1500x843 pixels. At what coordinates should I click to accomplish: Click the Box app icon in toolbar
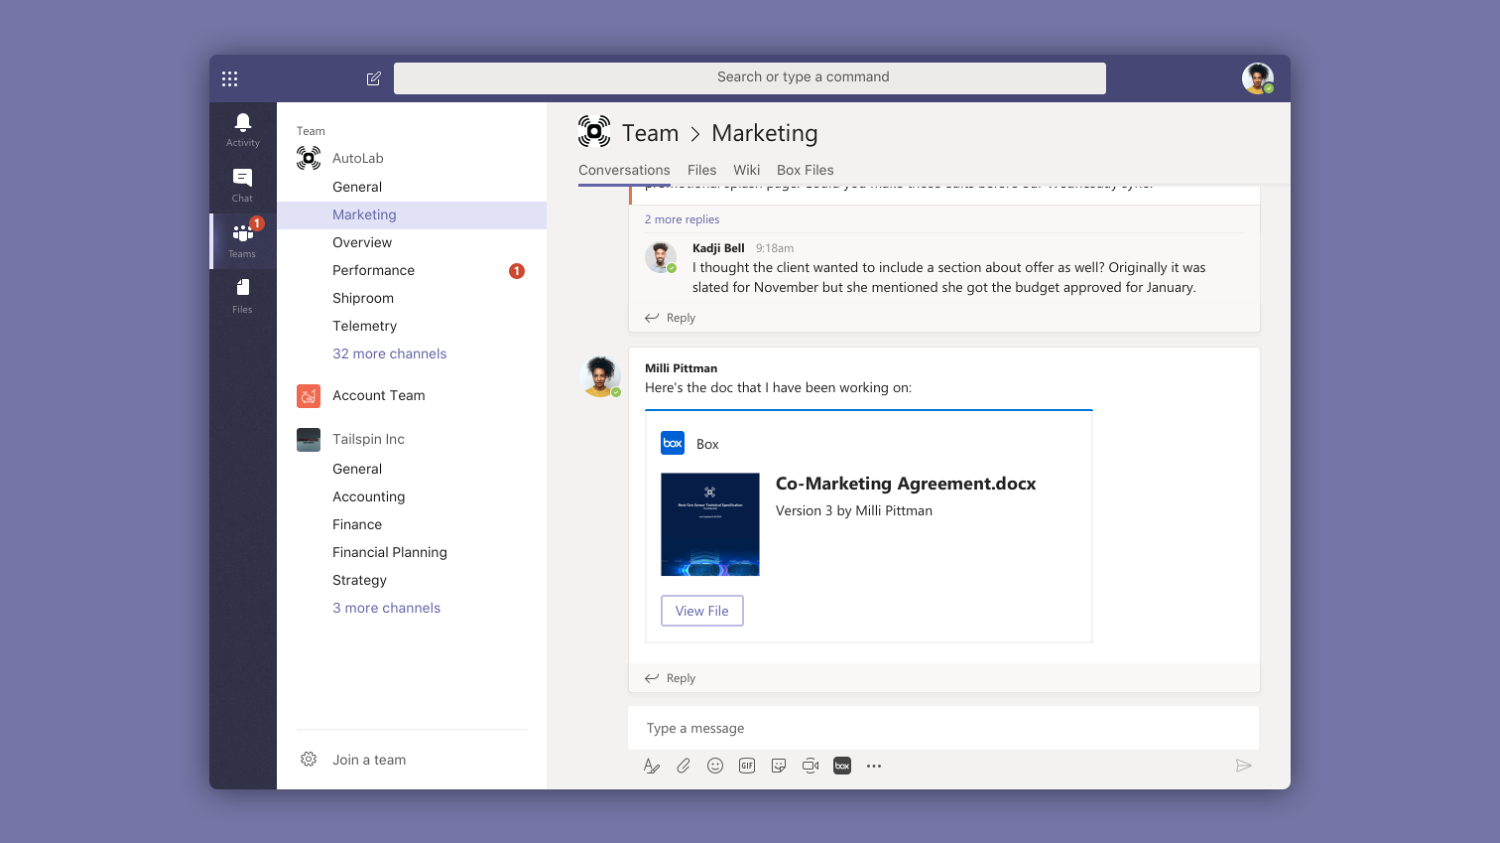click(842, 766)
